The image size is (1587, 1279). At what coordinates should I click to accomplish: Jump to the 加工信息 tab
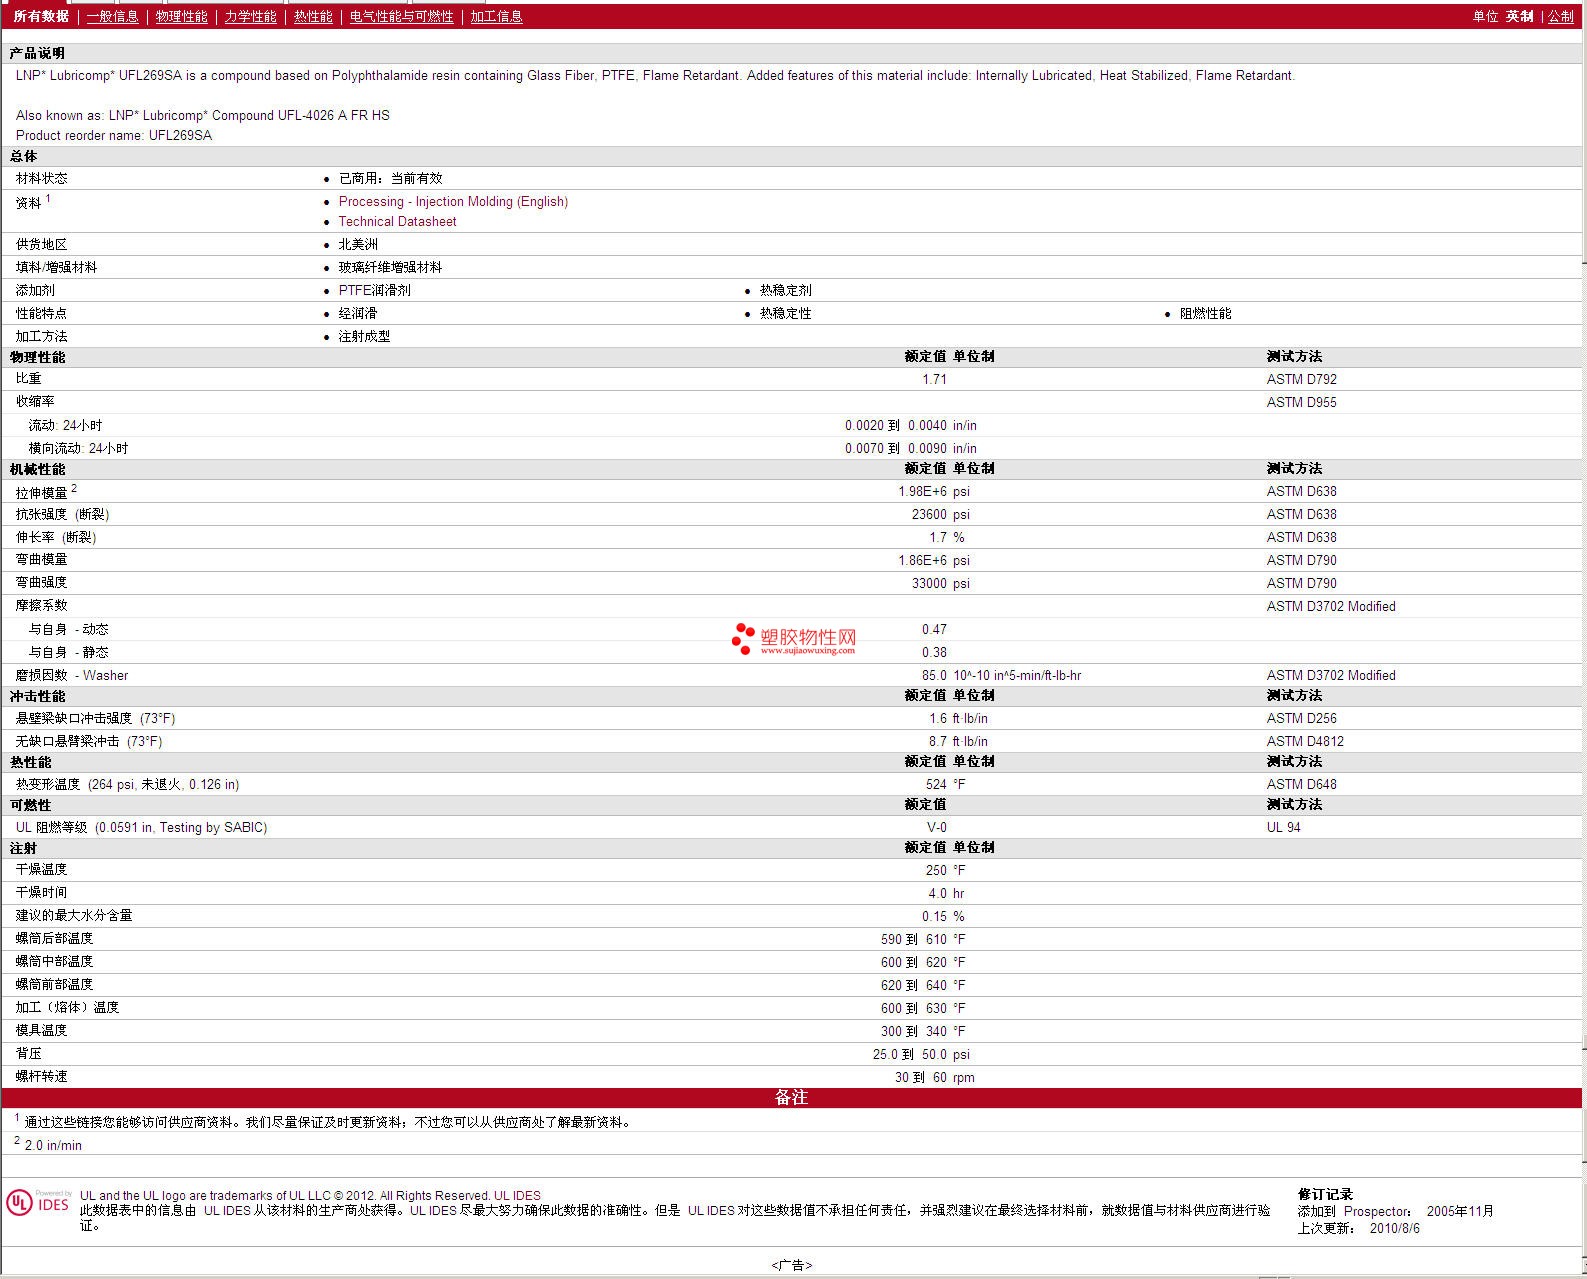click(496, 17)
